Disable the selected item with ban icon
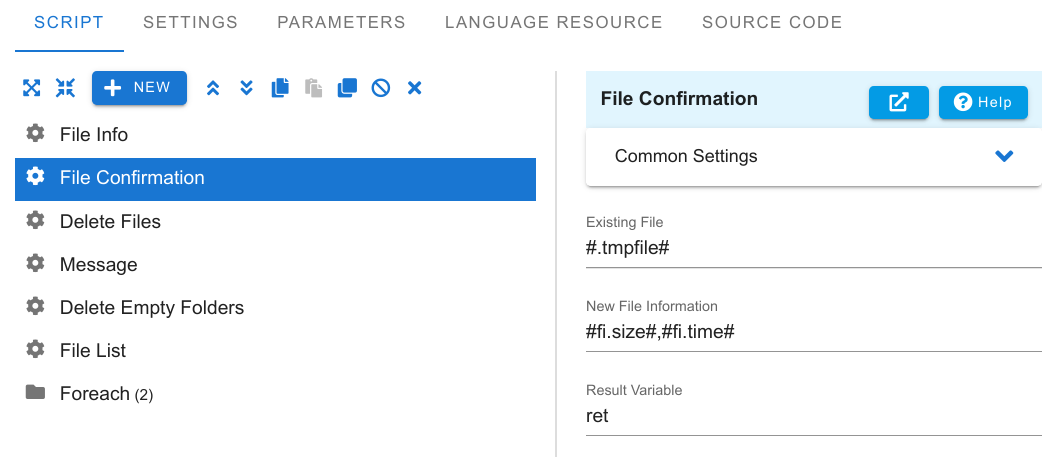The width and height of the screenshot is (1054, 457). (x=381, y=87)
